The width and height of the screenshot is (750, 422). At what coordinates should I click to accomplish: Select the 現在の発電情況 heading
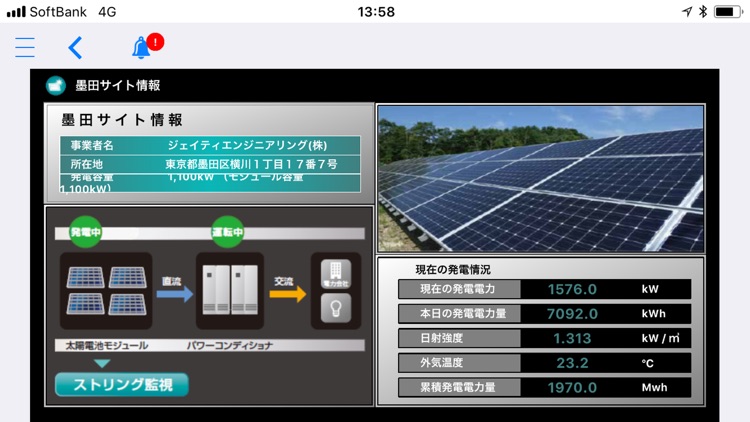(452, 269)
